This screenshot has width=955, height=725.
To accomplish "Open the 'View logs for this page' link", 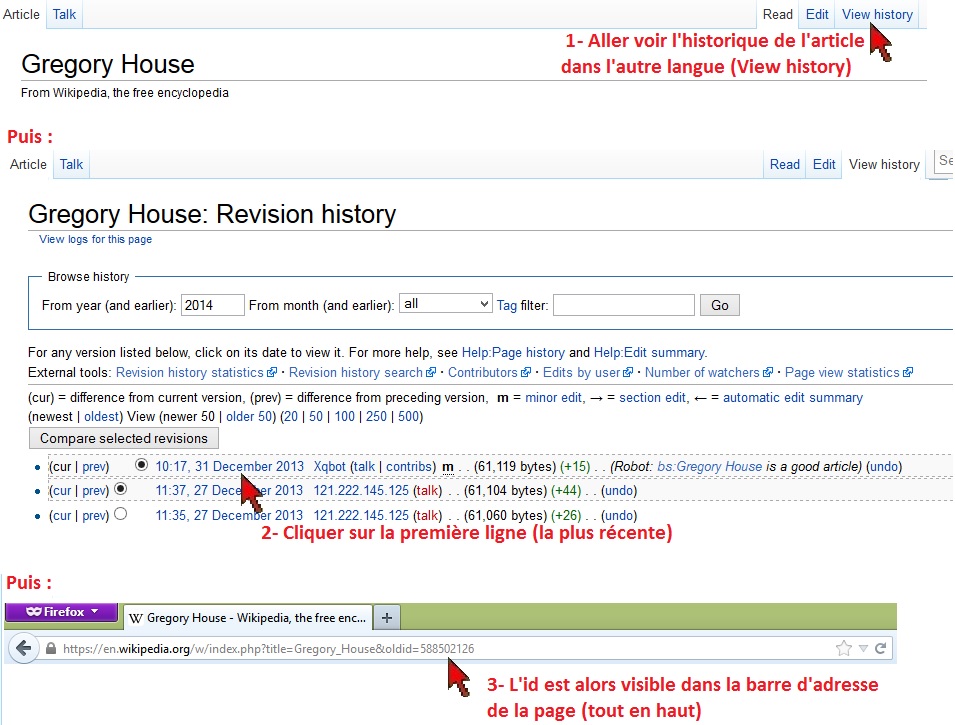I will point(96,239).
